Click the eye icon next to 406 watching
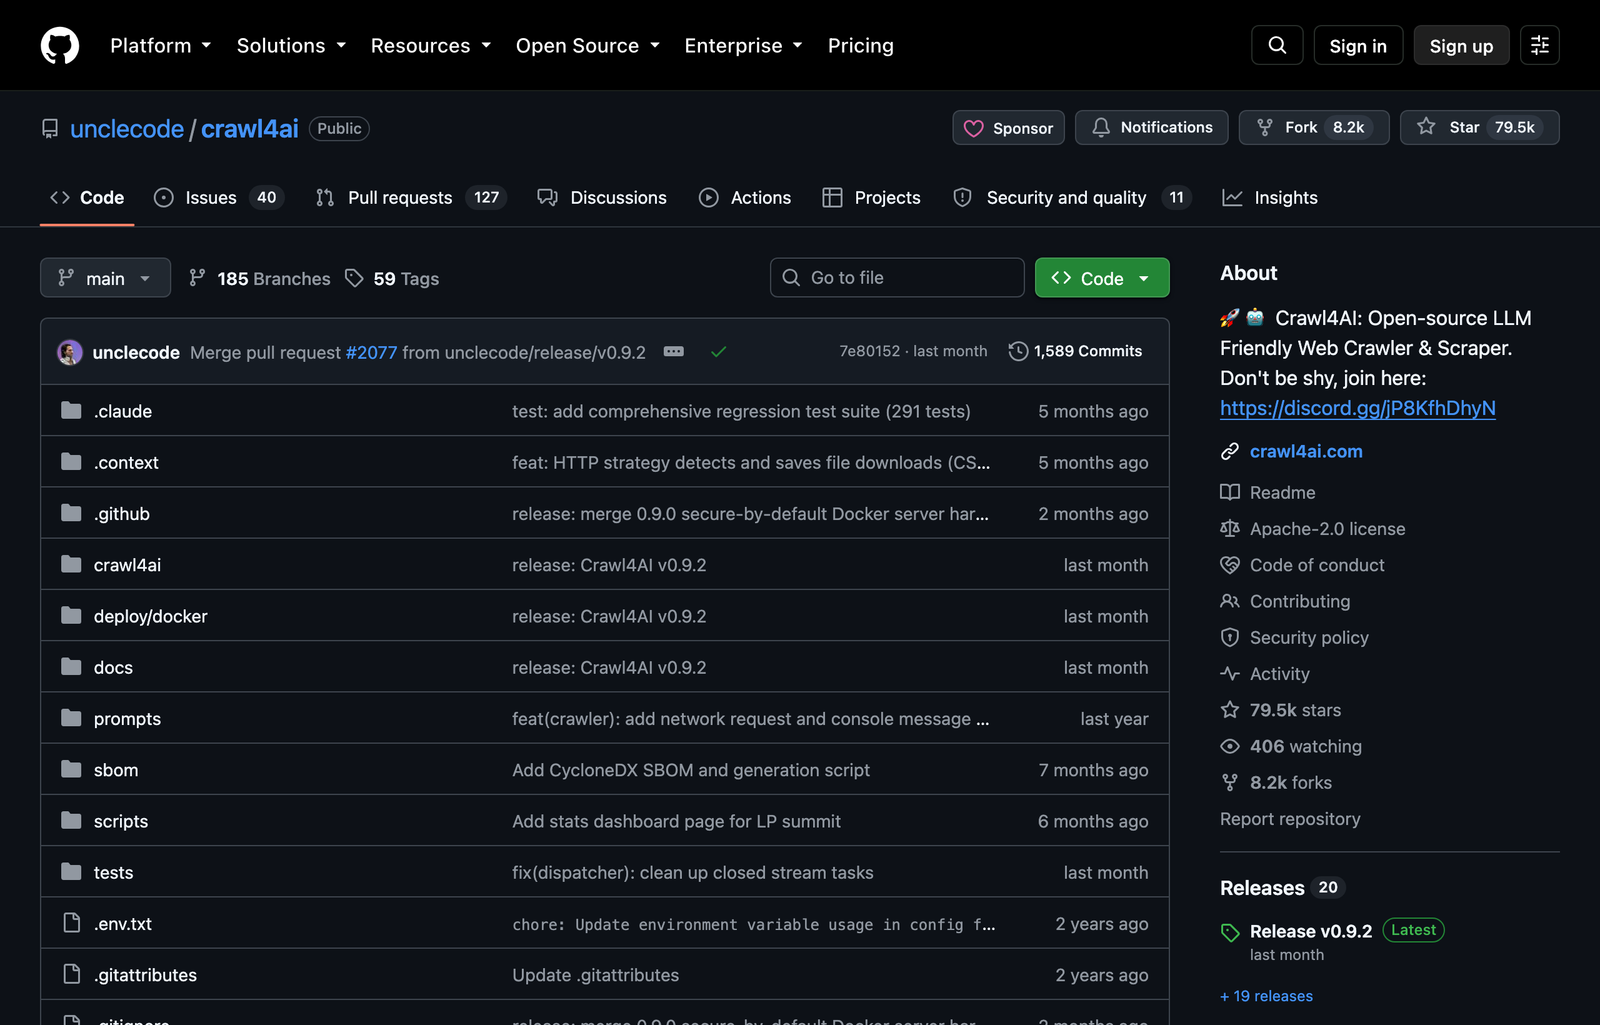1600x1025 pixels. point(1230,746)
